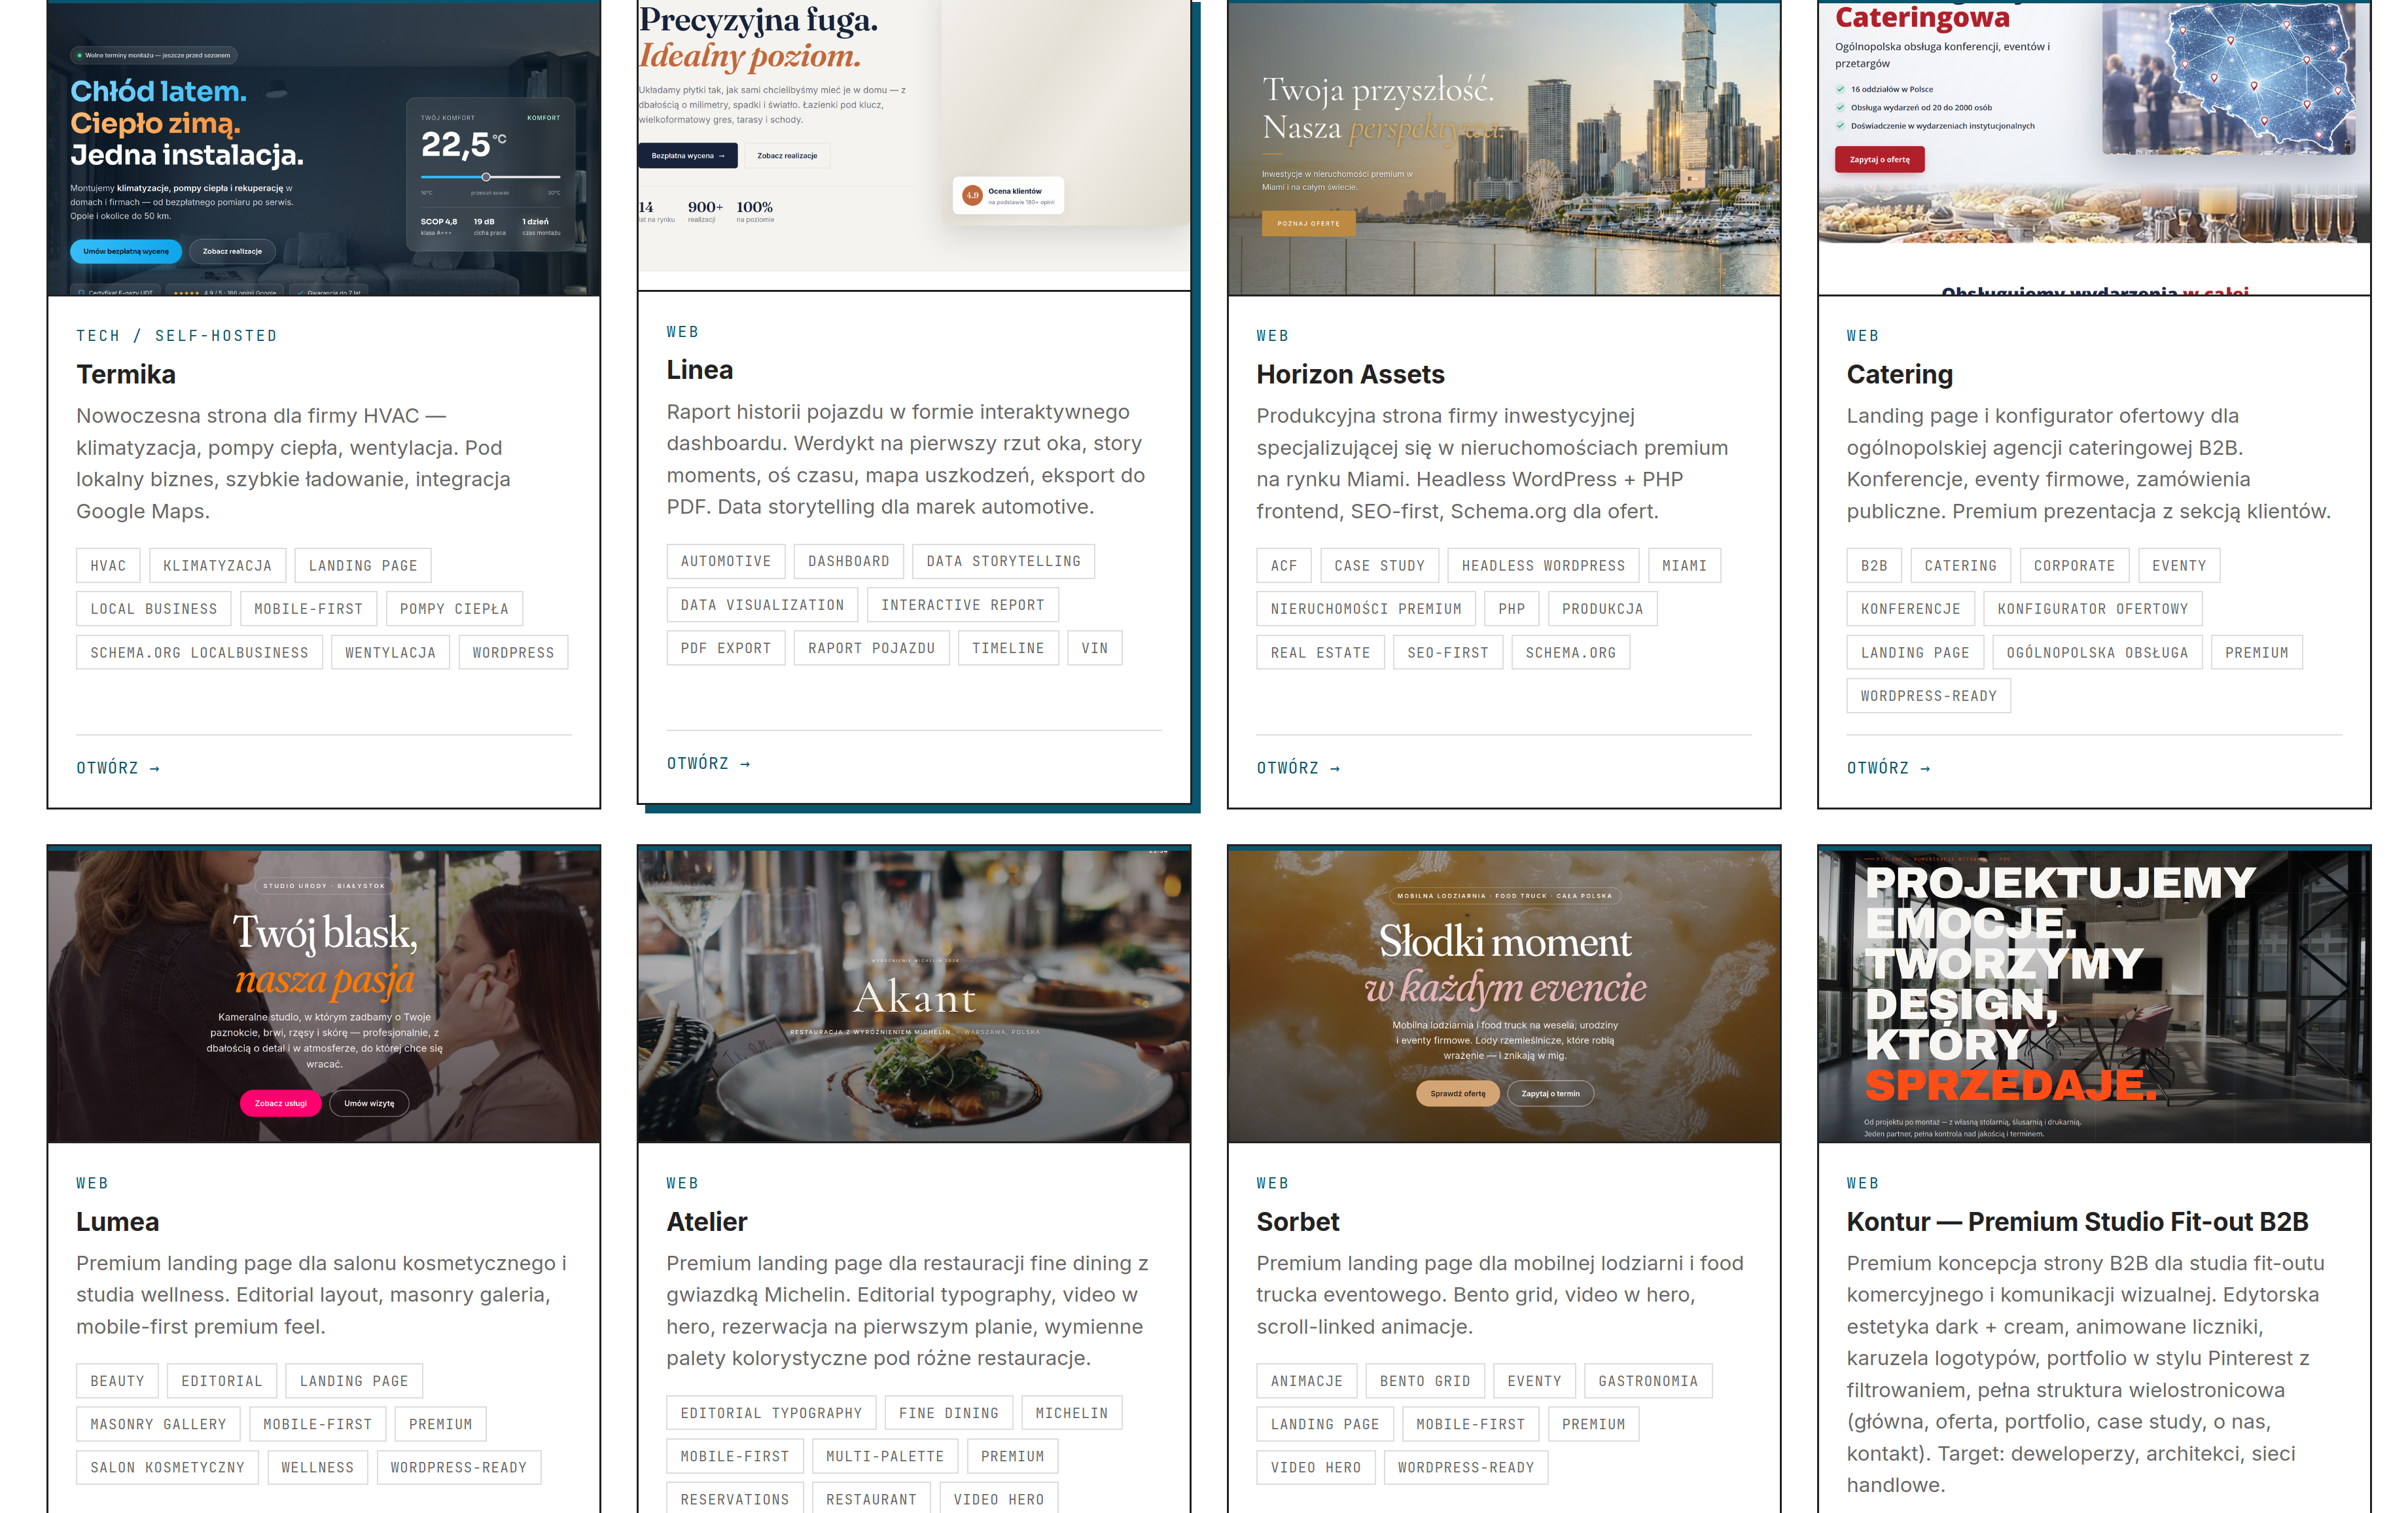The image size is (2408, 1513).
Task: Open the Termika preview thumbnail
Action: (324, 148)
